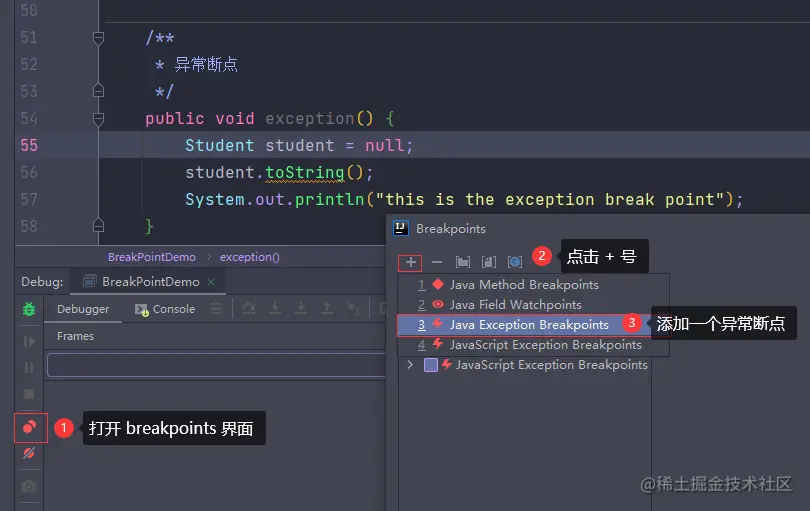Click gutter line number 55
Image resolution: width=810 pixels, height=511 pixels.
click(x=29, y=145)
